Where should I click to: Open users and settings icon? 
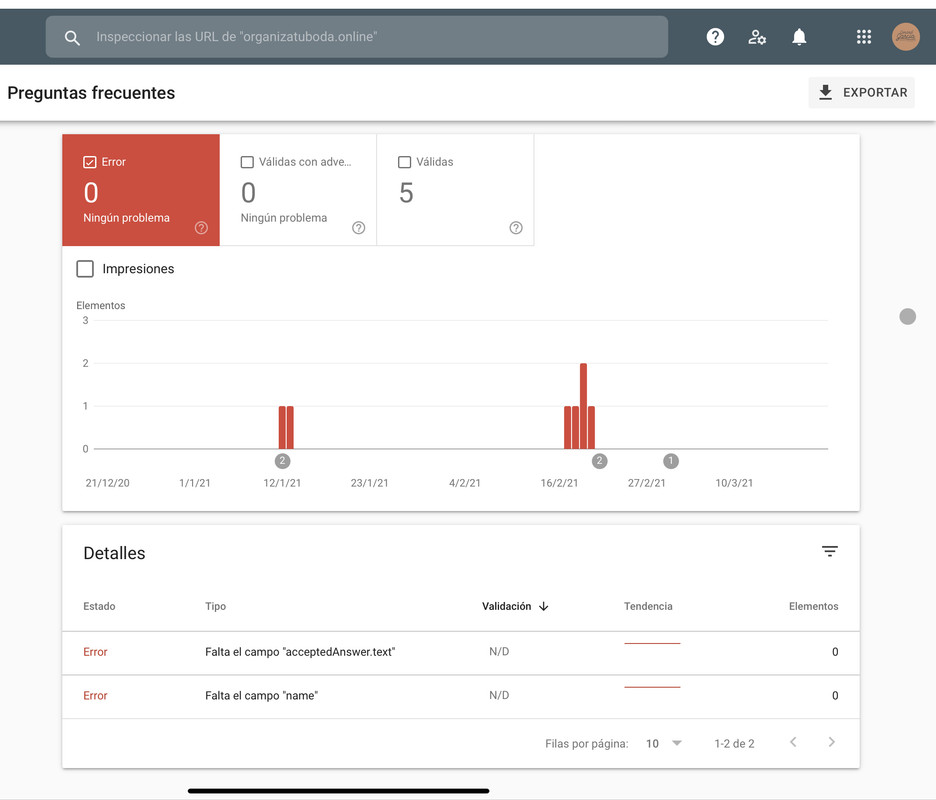757,37
